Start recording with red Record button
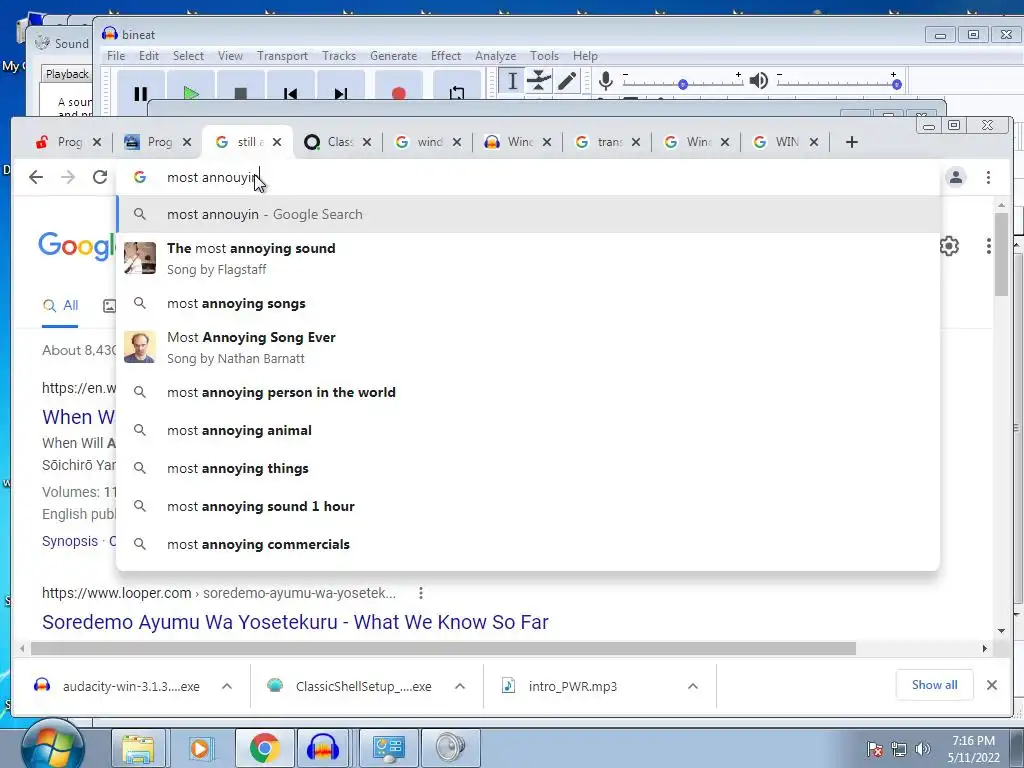1024x768 pixels. pos(398,86)
